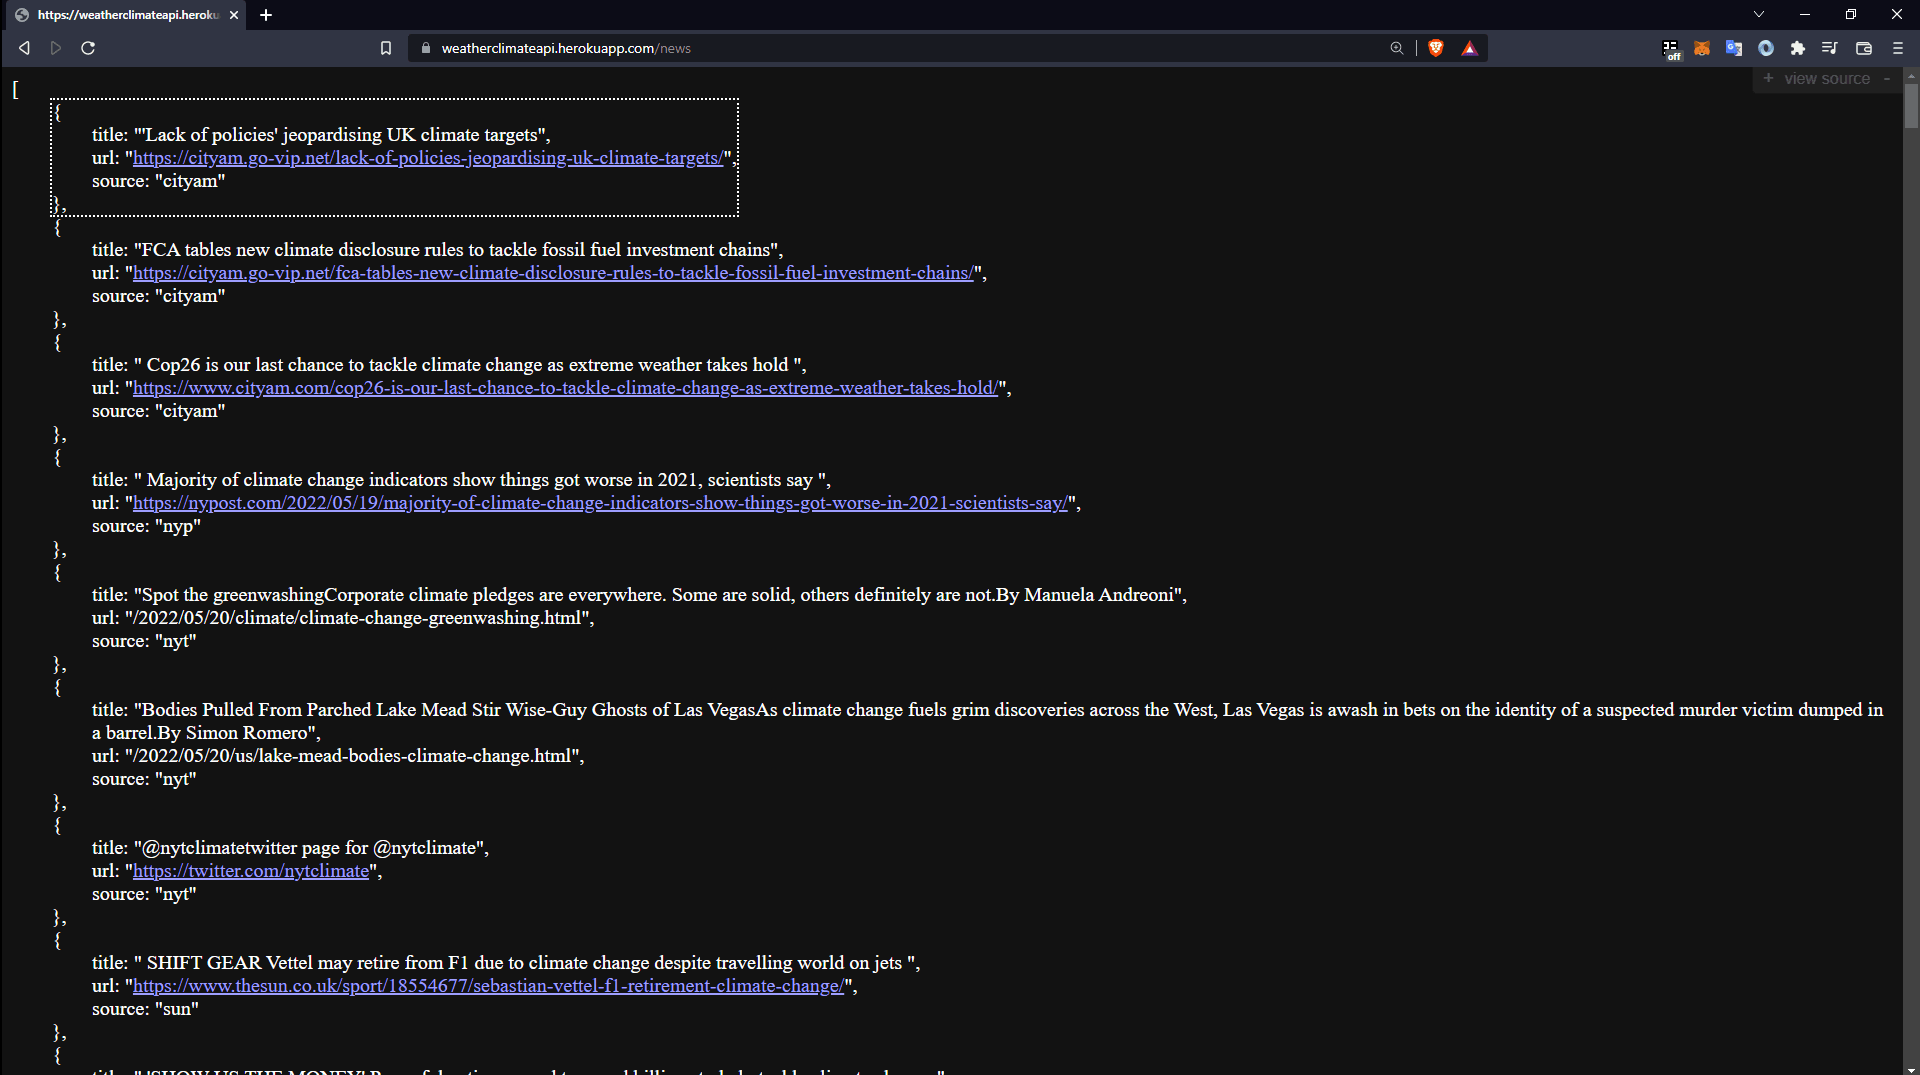1920x1075 pixels.
Task: Click the scrollbar down arrow
Action: point(1911,1068)
